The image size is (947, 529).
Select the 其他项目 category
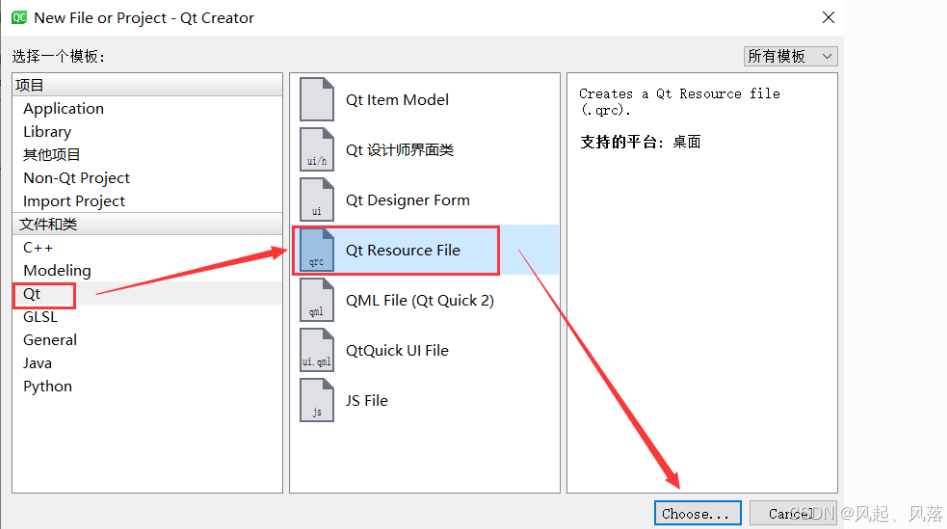[51, 155]
